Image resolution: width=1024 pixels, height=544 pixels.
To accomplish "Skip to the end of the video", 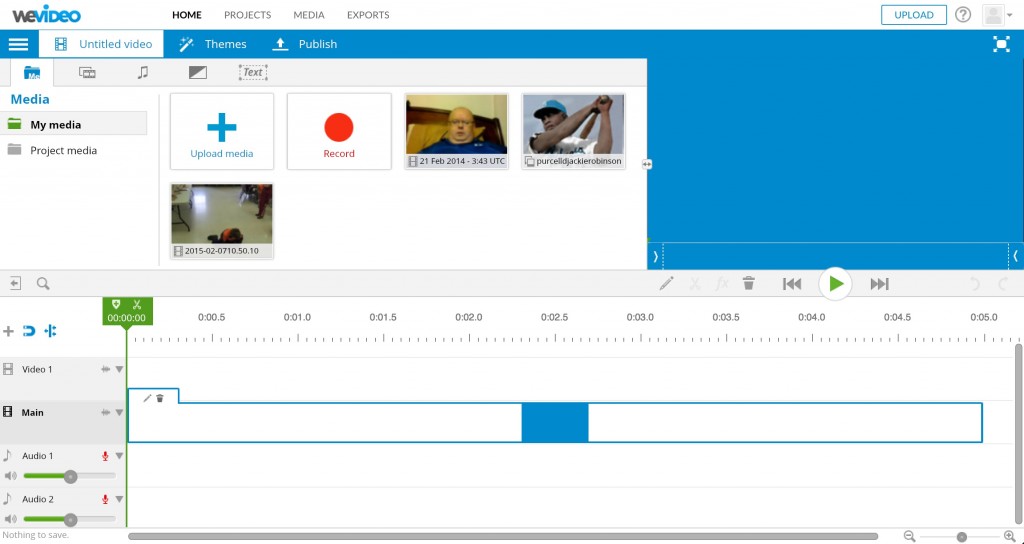I will pyautogui.click(x=880, y=283).
